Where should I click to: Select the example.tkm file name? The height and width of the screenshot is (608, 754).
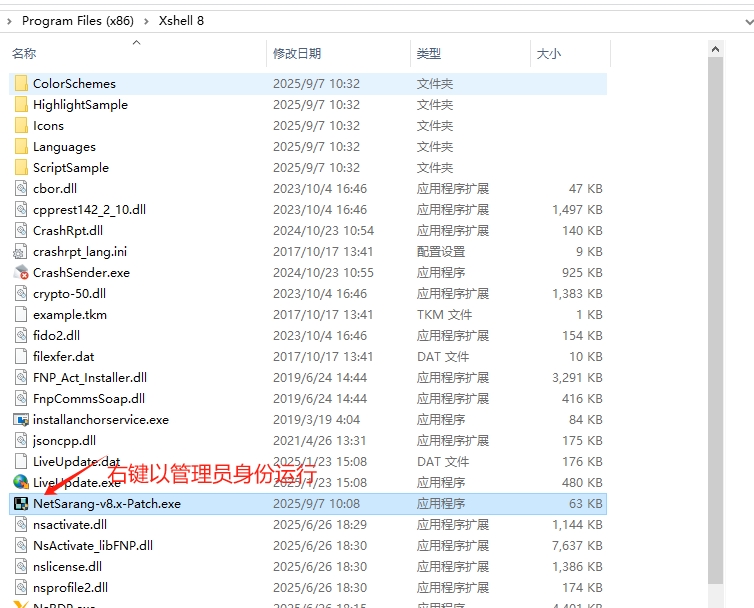click(x=70, y=315)
